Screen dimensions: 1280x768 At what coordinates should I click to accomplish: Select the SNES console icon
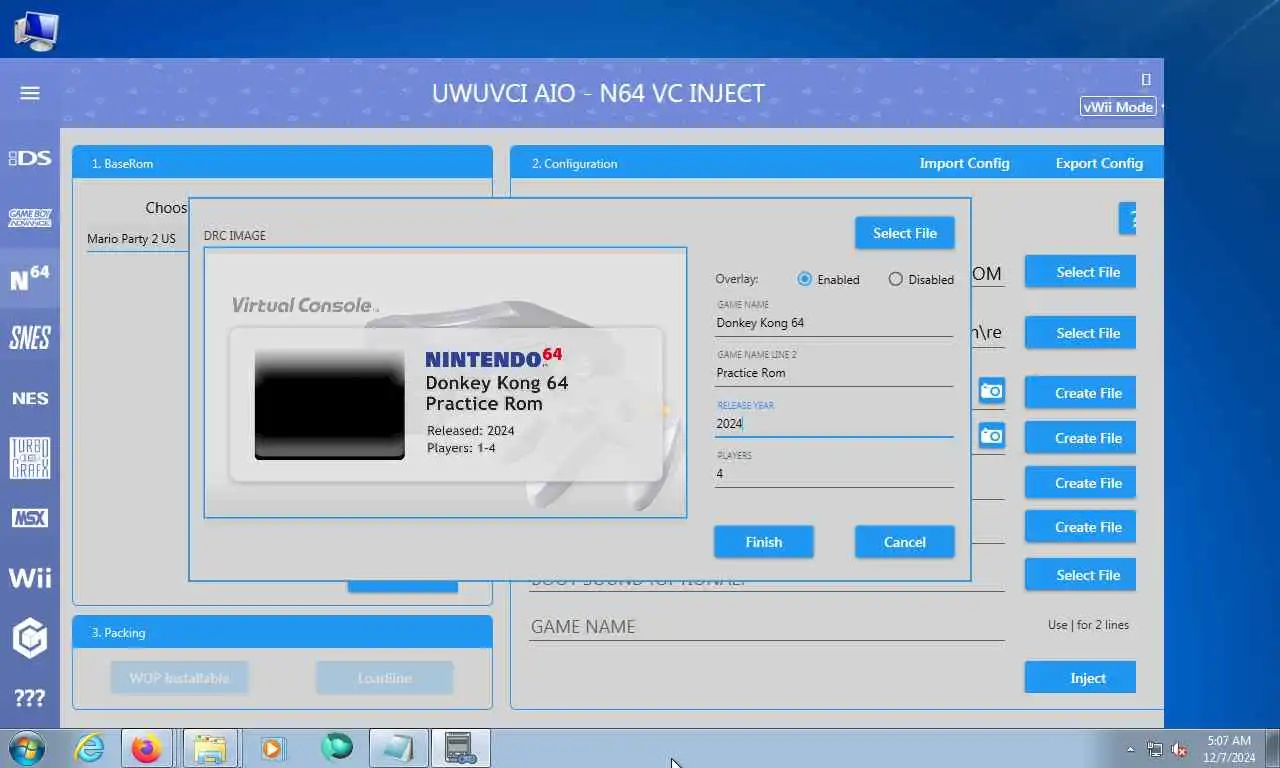30,338
